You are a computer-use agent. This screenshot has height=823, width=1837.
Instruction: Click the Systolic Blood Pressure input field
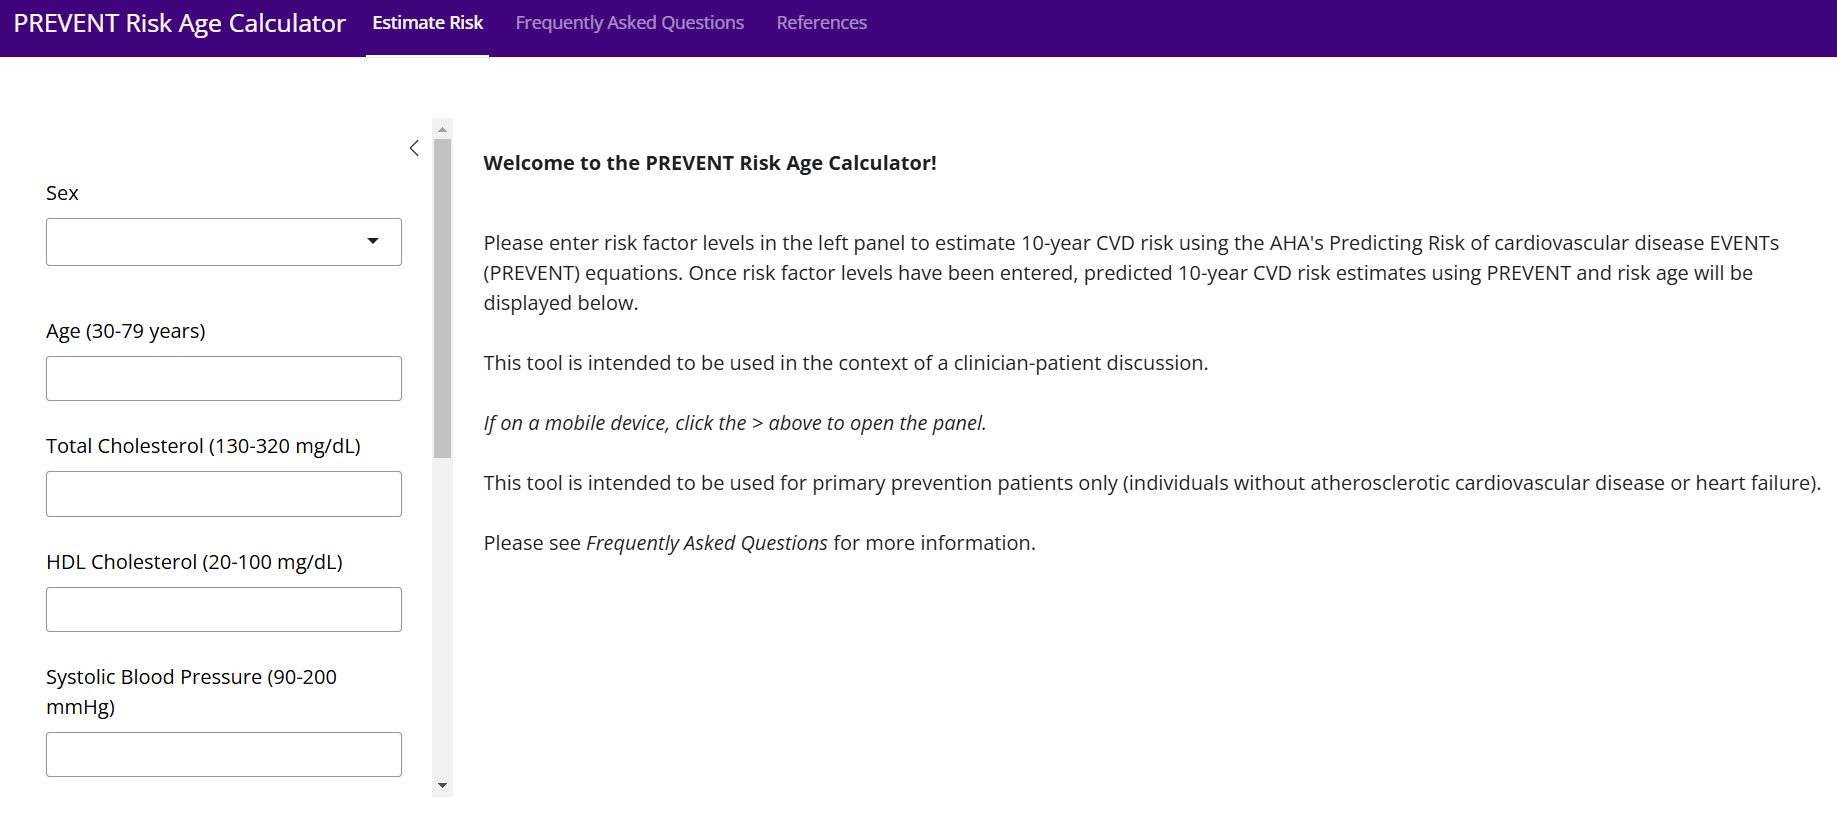(x=224, y=755)
